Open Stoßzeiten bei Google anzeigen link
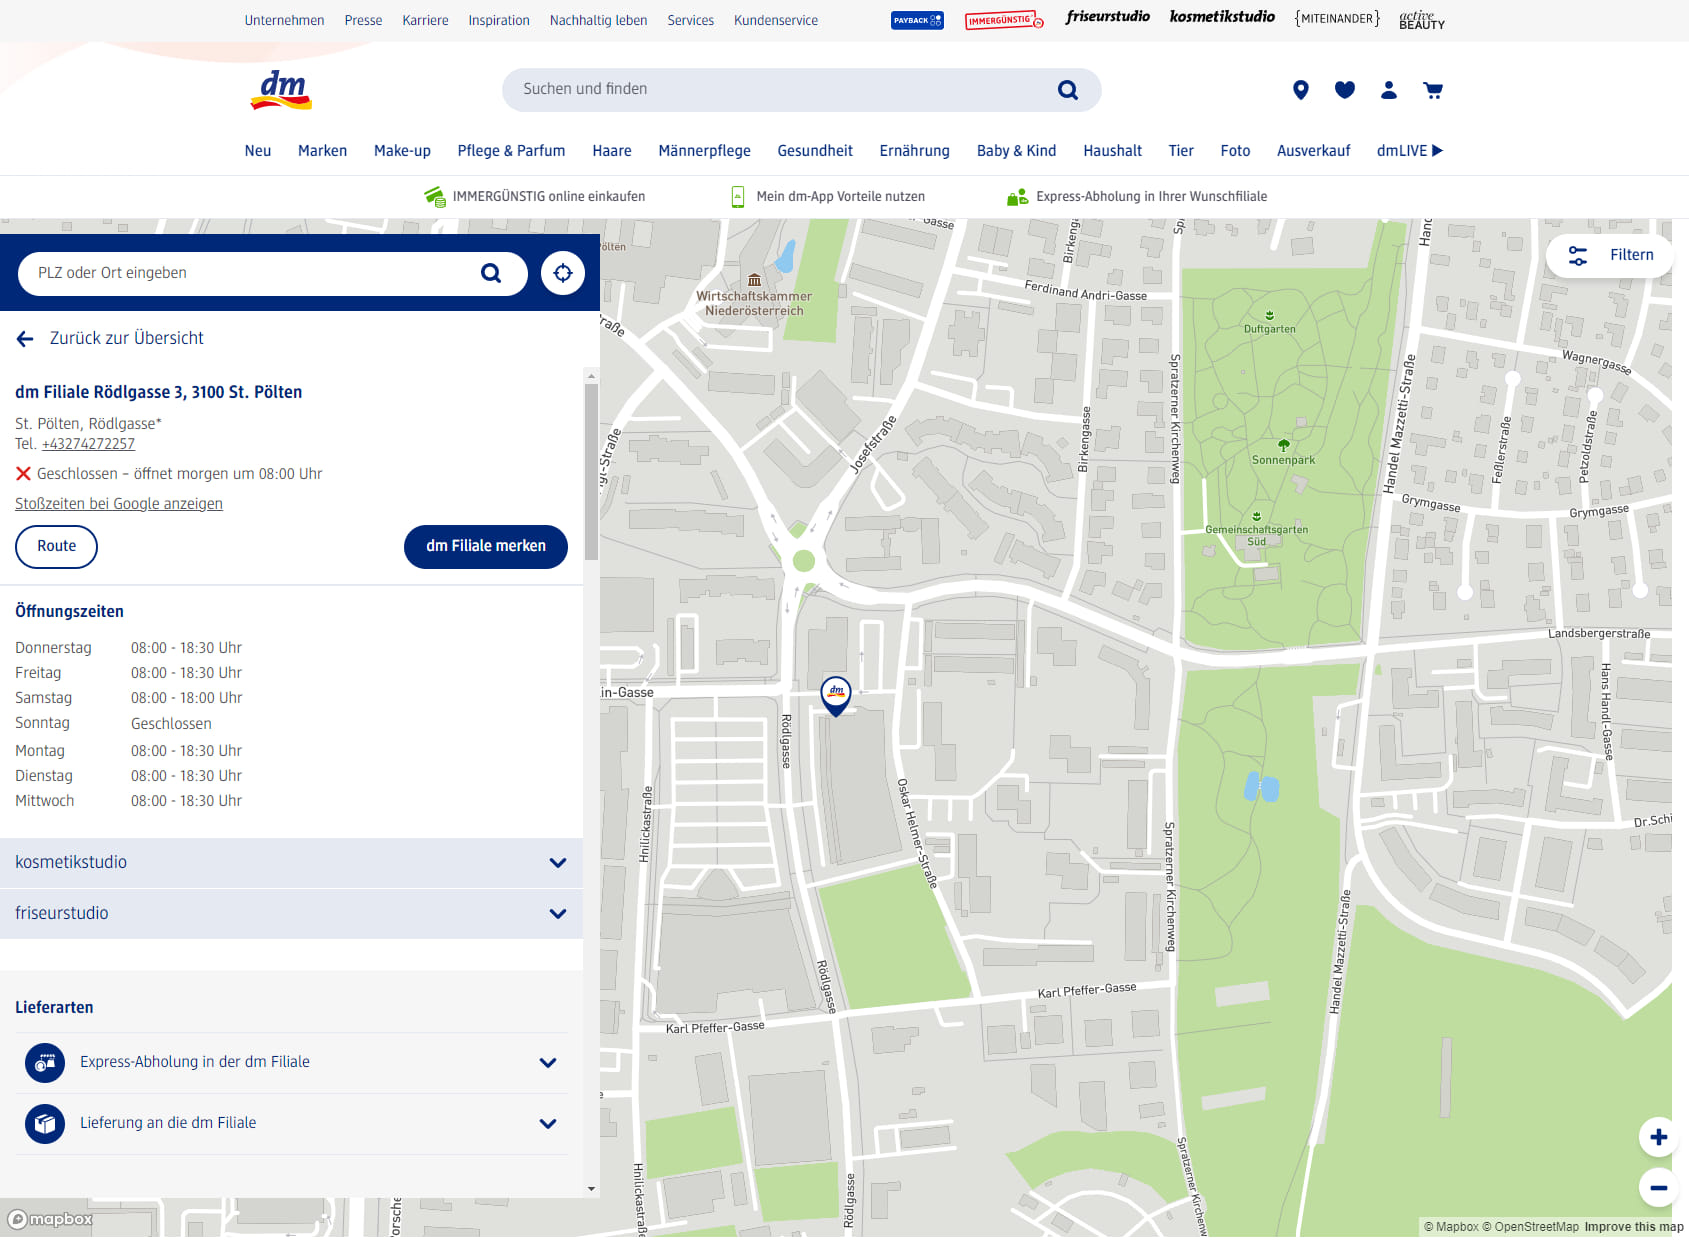This screenshot has height=1242, width=1689. 119,504
